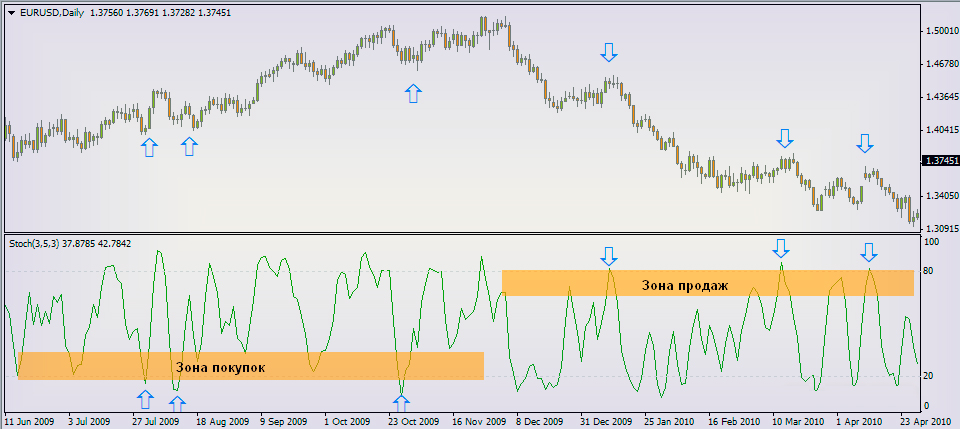Click the stochastic panel down arrow near 1 Apr 2010
The image size is (960, 429).
869,251
